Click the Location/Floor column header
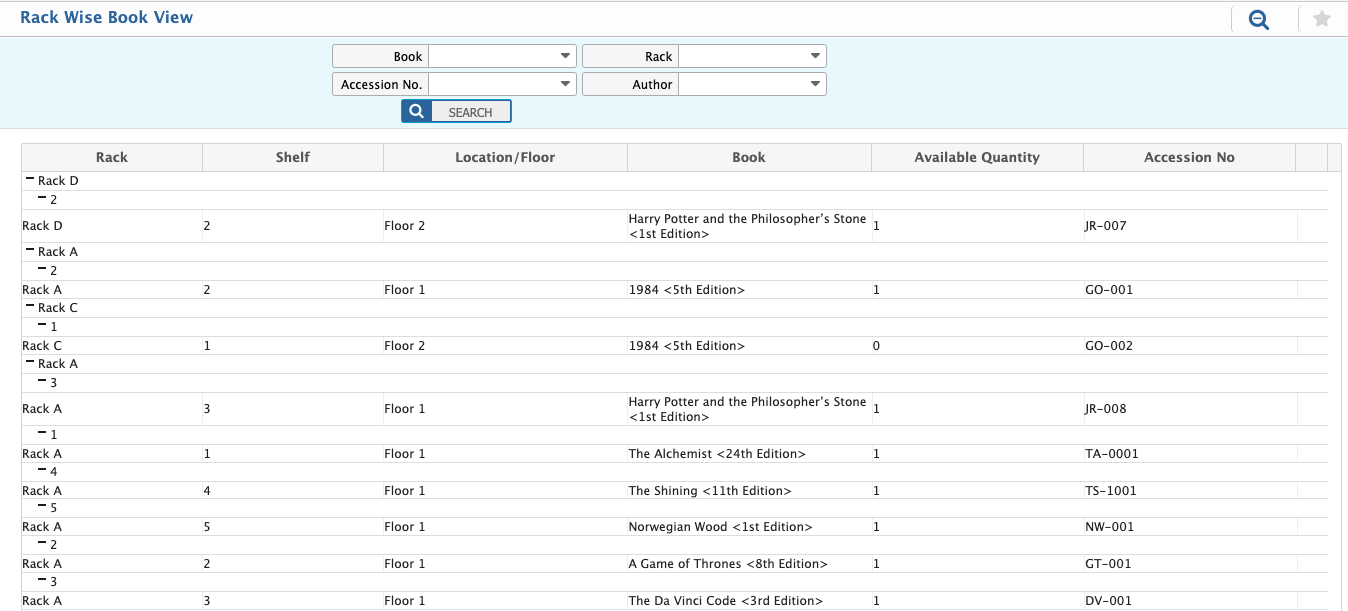The height and width of the screenshot is (611, 1348). coord(504,157)
